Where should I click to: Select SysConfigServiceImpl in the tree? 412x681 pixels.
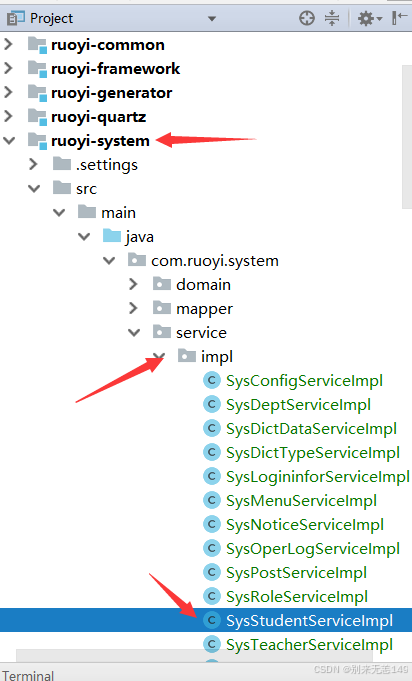(x=304, y=381)
